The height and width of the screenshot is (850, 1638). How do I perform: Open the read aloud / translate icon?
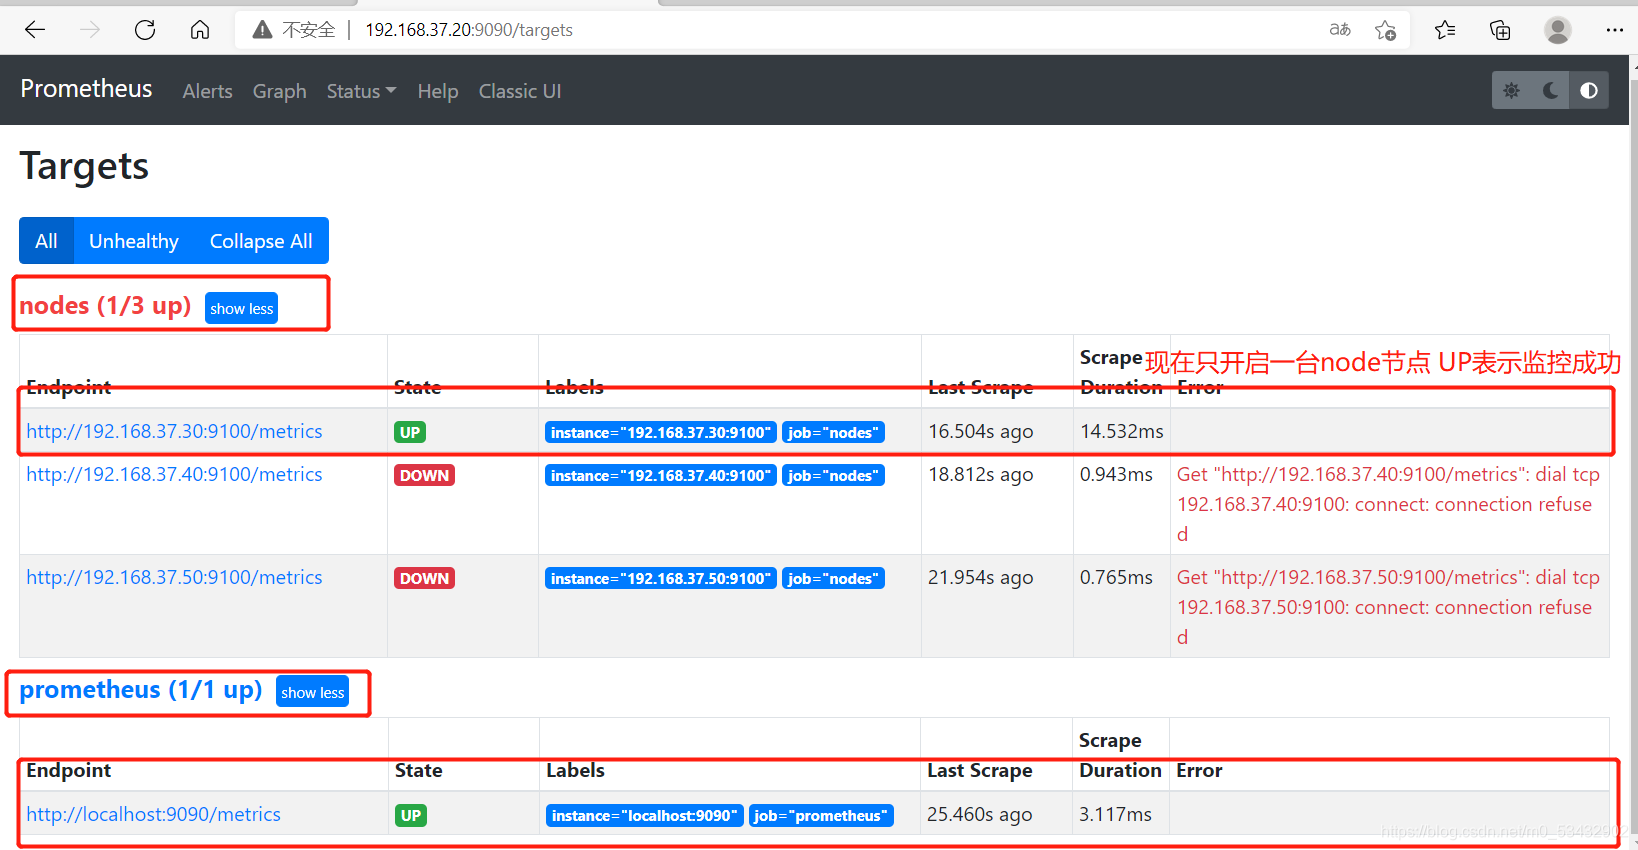(x=1340, y=30)
